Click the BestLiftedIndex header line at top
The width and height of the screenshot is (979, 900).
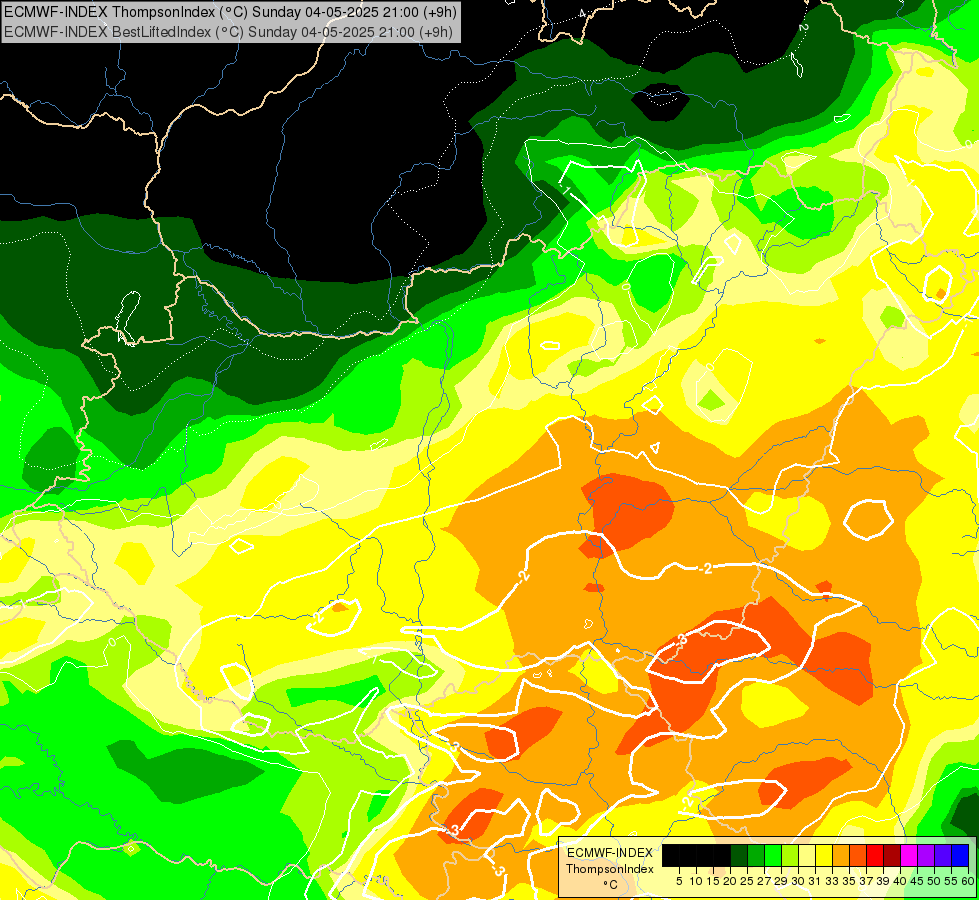229,31
